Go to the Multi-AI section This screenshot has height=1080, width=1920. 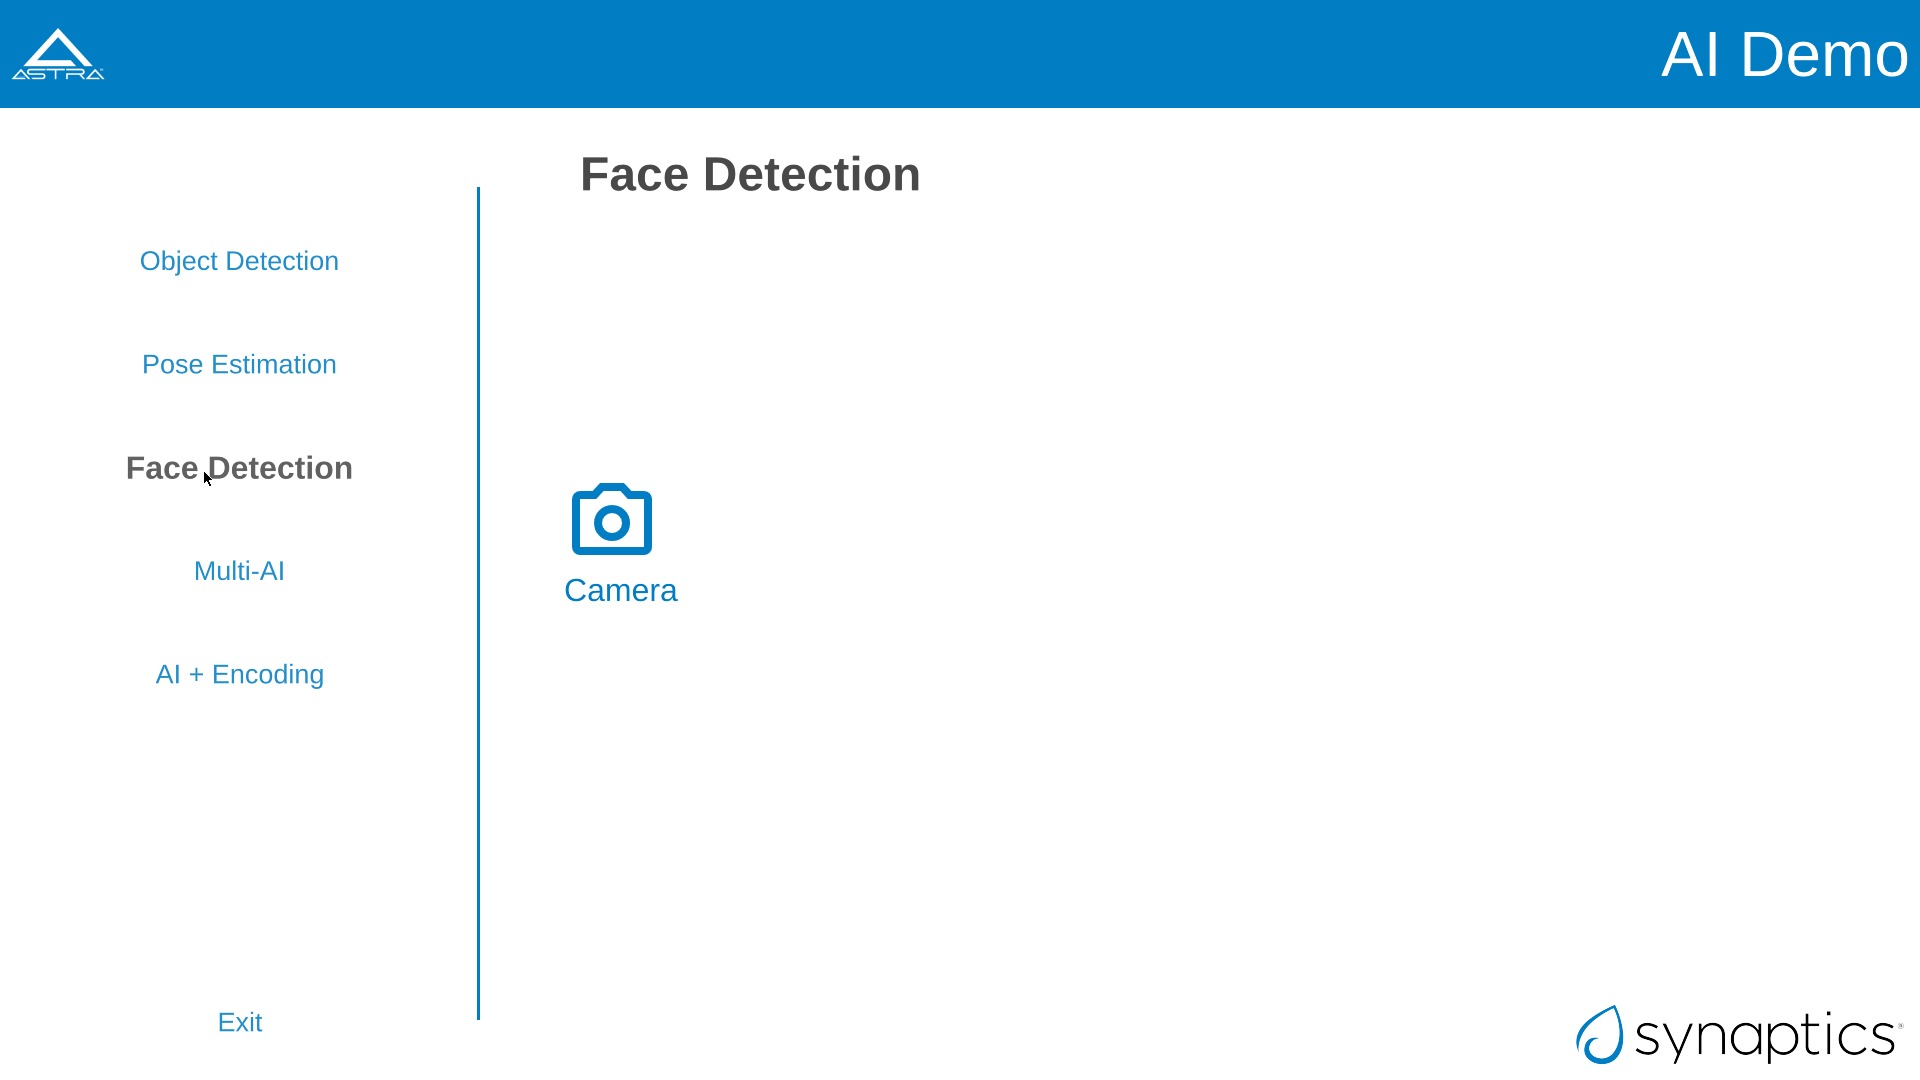click(x=239, y=571)
